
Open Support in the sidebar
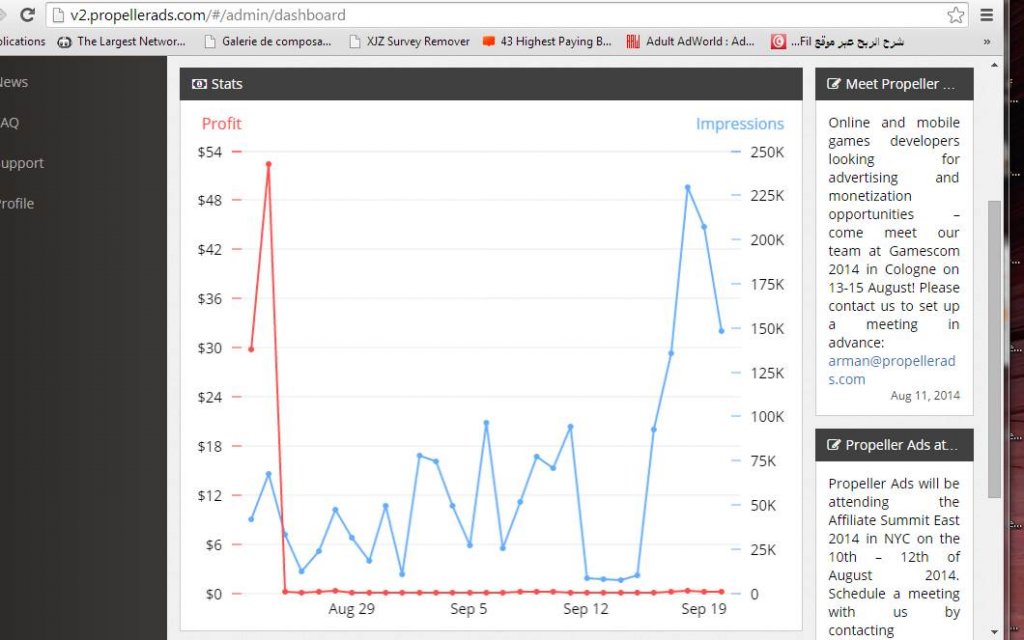pos(22,163)
